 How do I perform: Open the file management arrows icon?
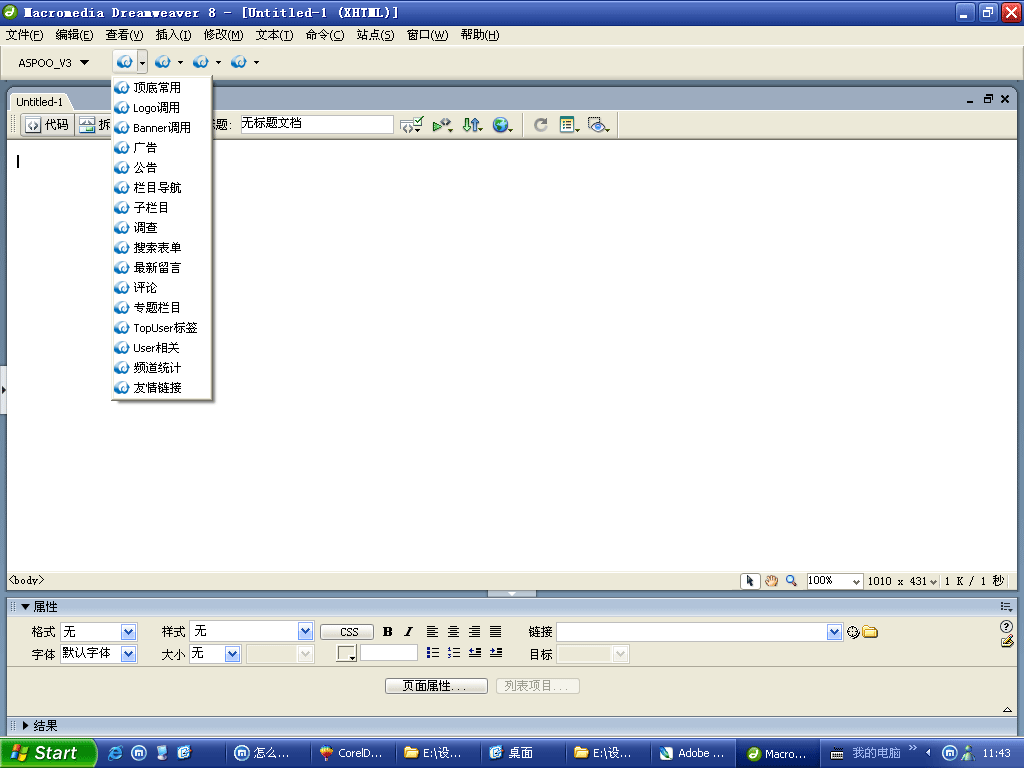point(472,125)
